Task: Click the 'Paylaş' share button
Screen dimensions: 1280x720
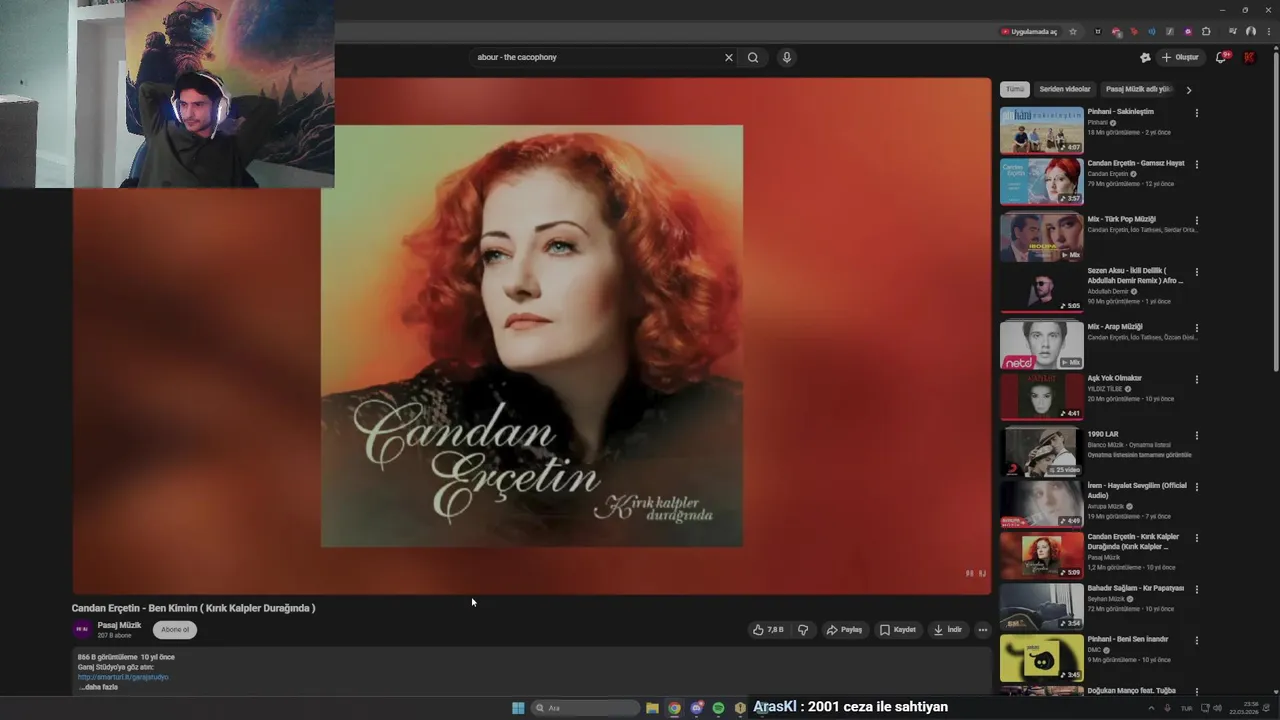Action: coord(844,630)
